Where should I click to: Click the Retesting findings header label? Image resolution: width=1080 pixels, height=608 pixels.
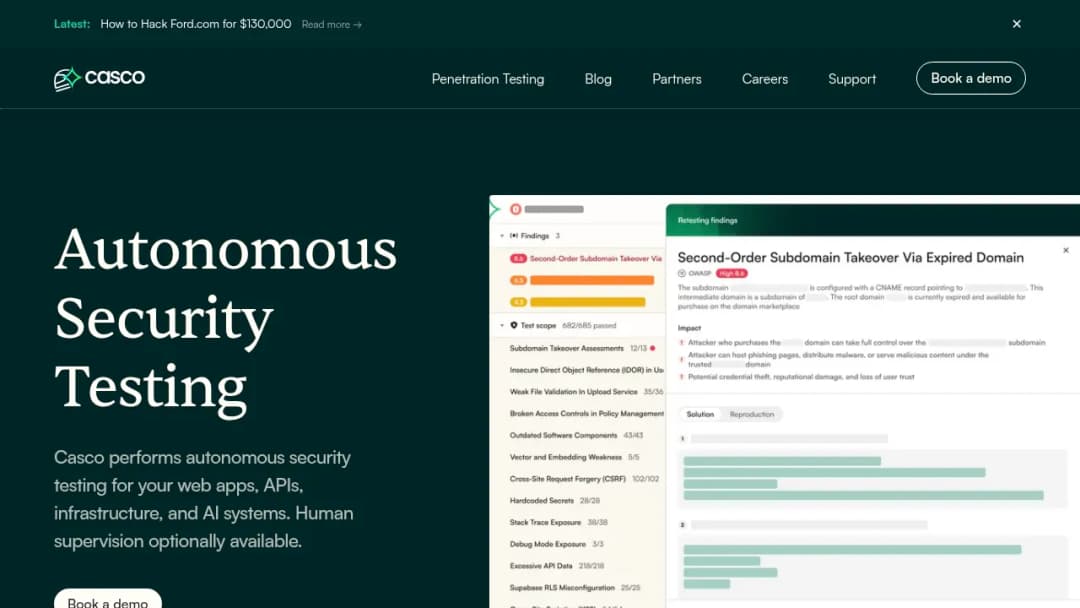click(x=707, y=220)
